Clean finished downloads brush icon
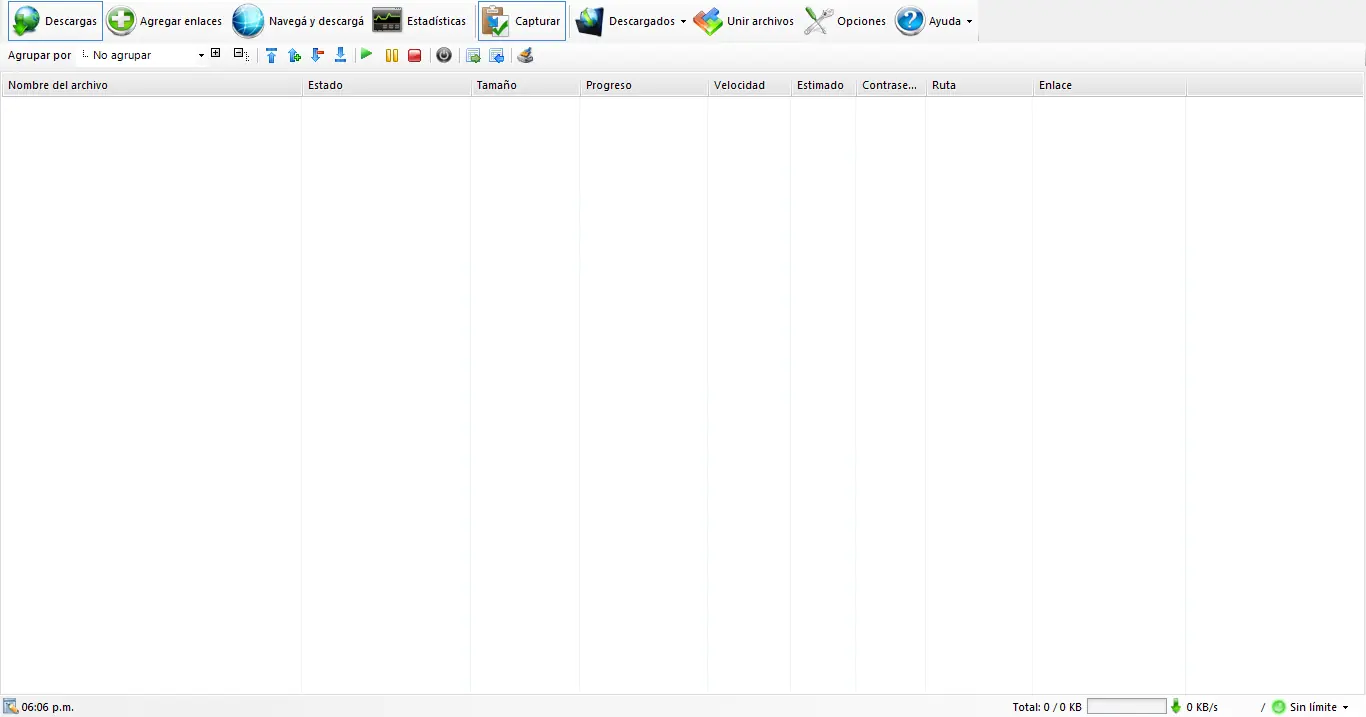Image resolution: width=1366 pixels, height=717 pixels. (526, 56)
